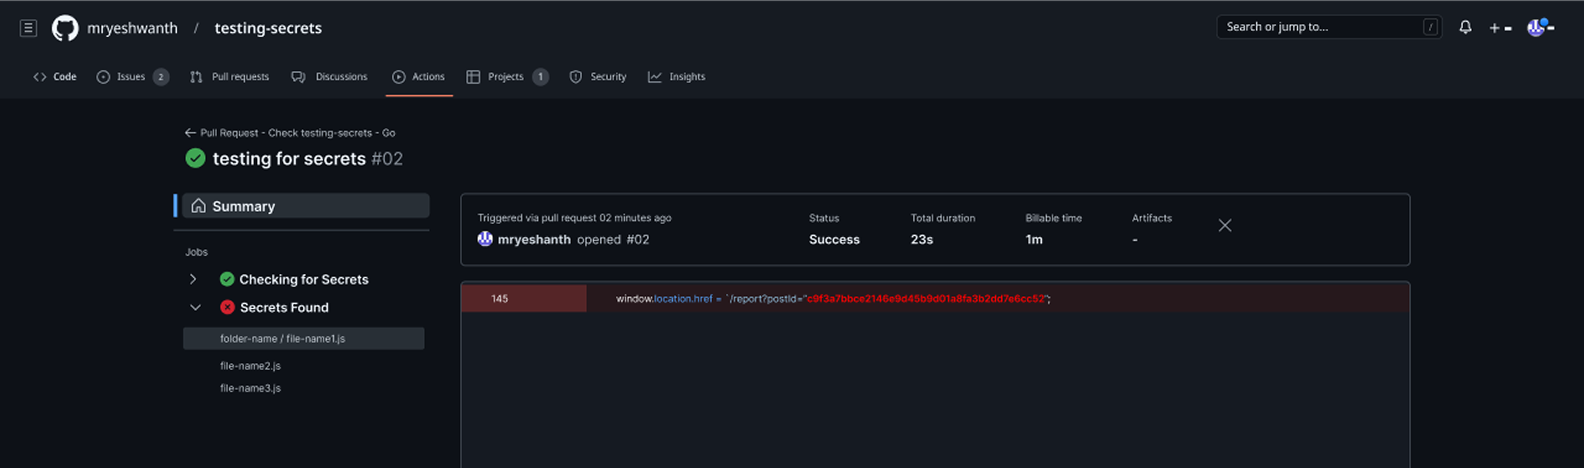This screenshot has width=1584, height=468.
Task: Click the Projects count badge 1
Action: [540, 76]
